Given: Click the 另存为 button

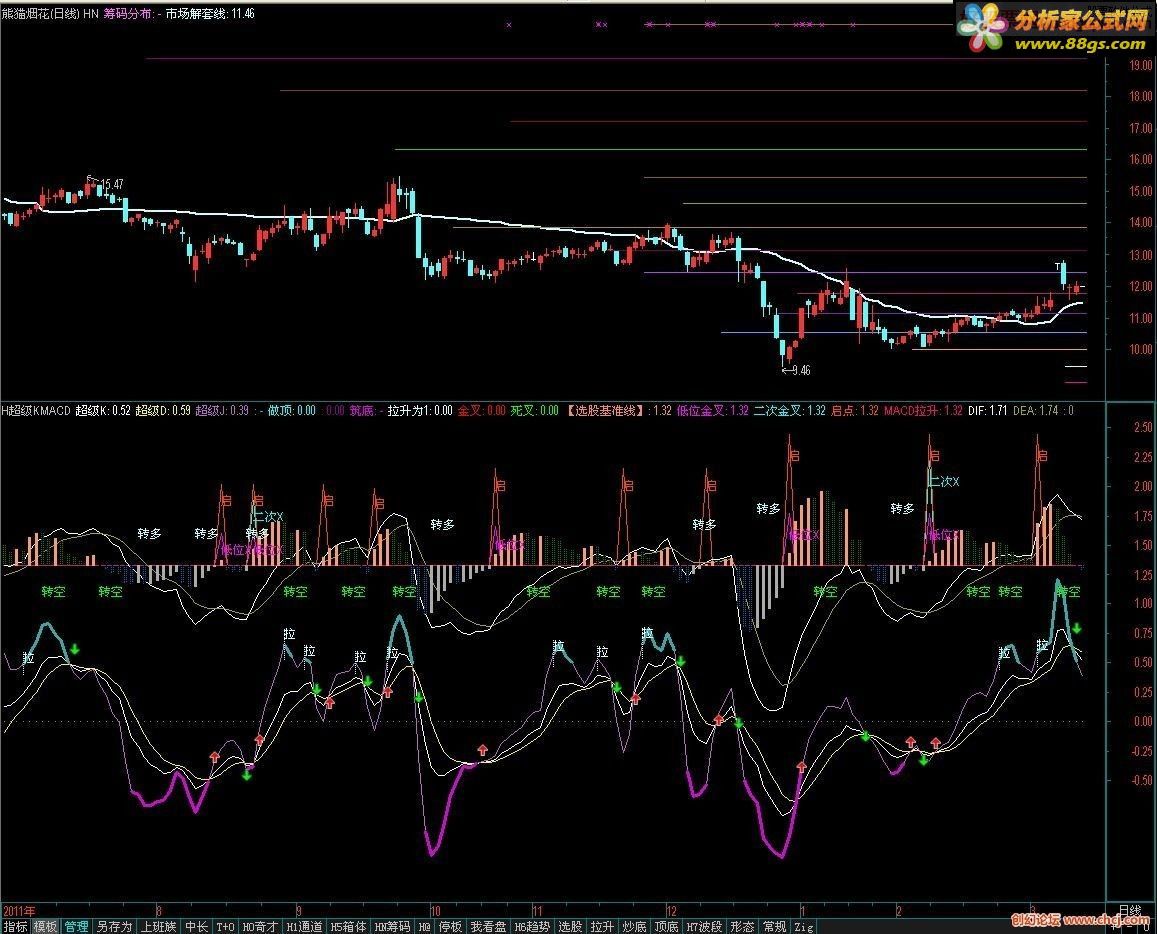Looking at the screenshot, I should [114, 926].
